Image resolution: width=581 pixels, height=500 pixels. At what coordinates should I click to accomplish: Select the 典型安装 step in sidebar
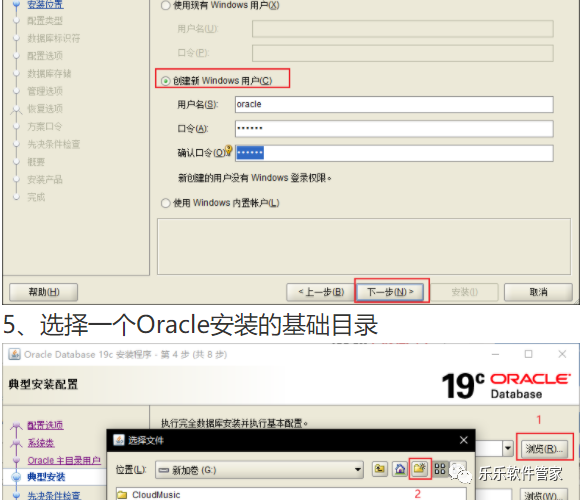[x=46, y=477]
